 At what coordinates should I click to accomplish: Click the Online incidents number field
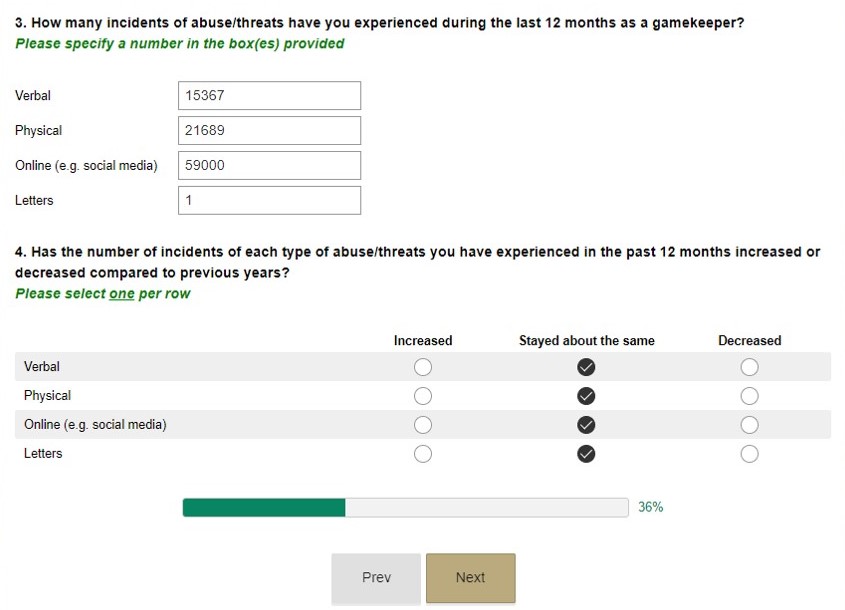[x=269, y=166]
